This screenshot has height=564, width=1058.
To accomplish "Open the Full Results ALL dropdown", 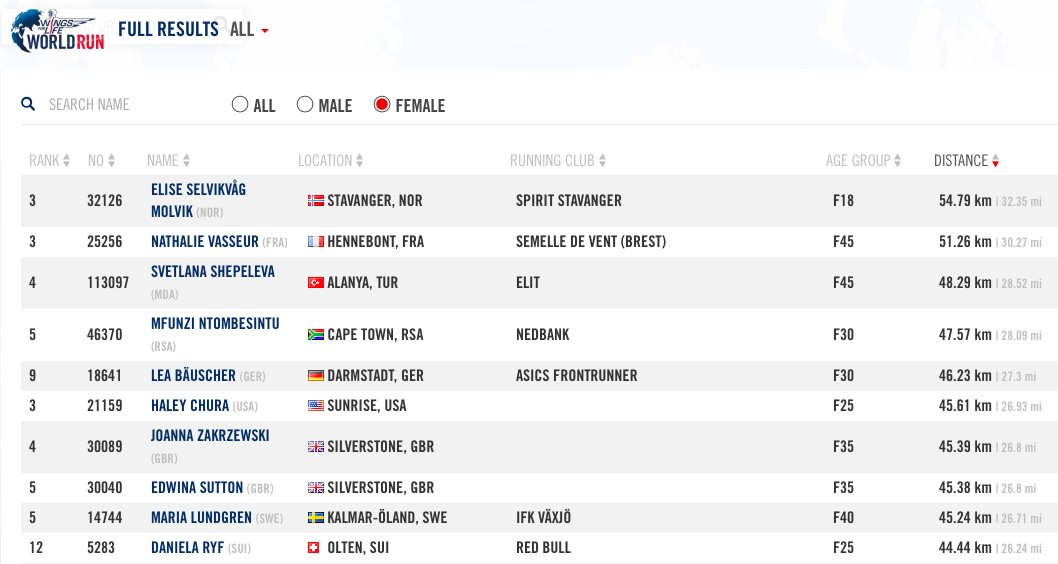I will [x=249, y=30].
